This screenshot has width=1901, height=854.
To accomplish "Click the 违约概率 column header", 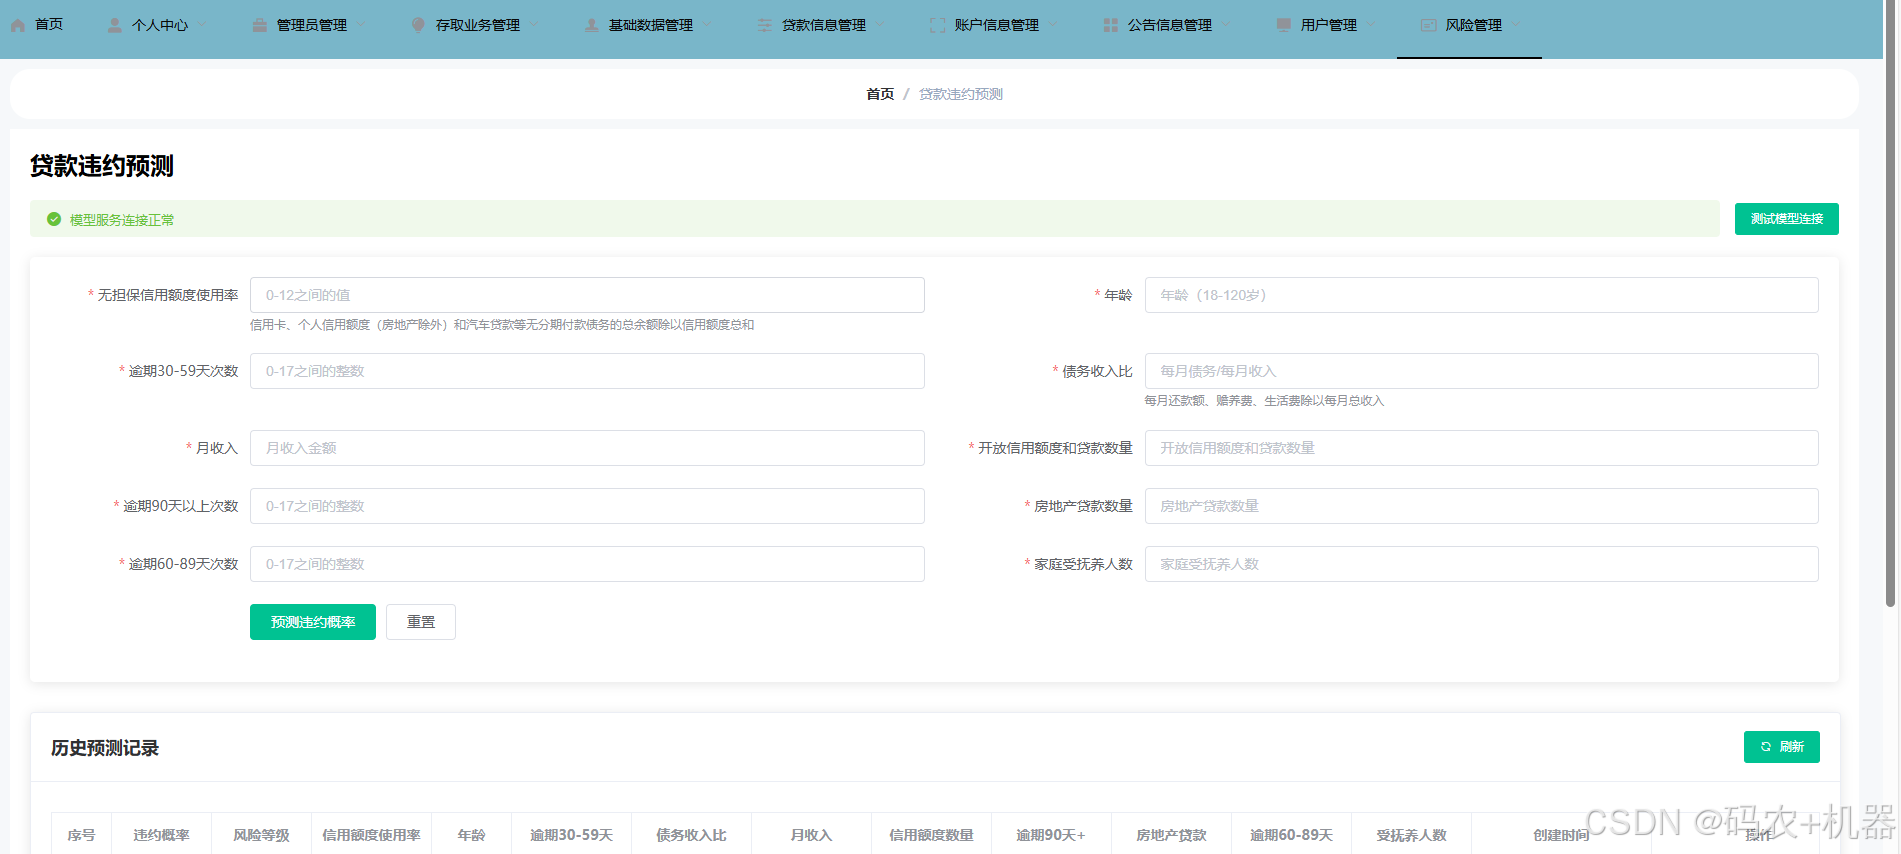I will pyautogui.click(x=161, y=835).
